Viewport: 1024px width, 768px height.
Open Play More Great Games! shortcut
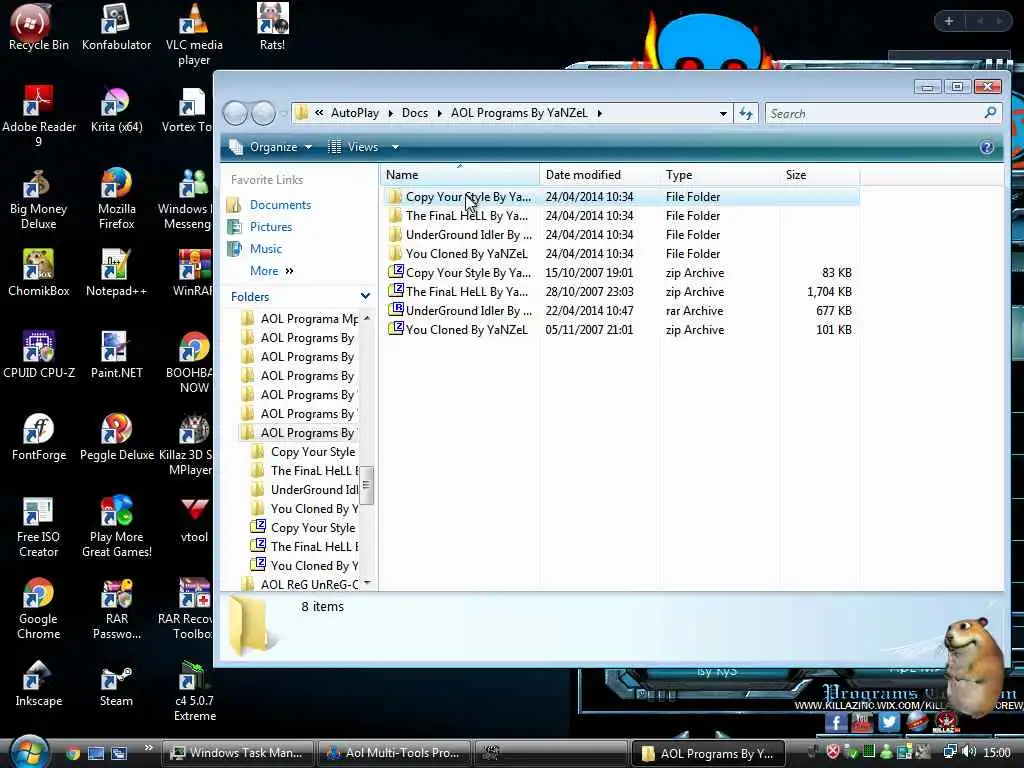[x=116, y=526]
